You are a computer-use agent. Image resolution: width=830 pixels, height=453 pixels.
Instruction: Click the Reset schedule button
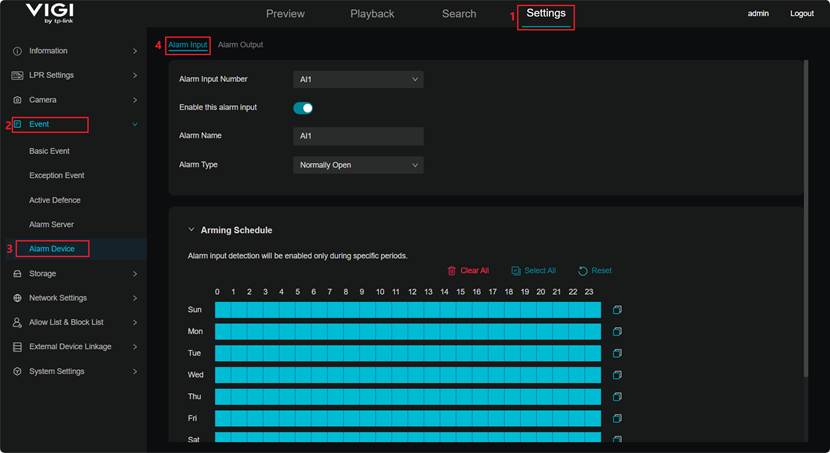pos(595,271)
